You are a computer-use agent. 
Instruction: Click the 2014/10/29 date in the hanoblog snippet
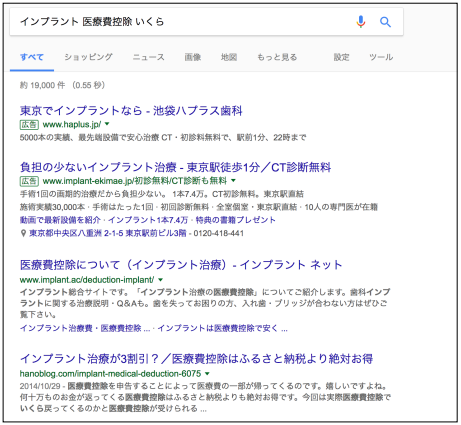[x=40, y=386]
